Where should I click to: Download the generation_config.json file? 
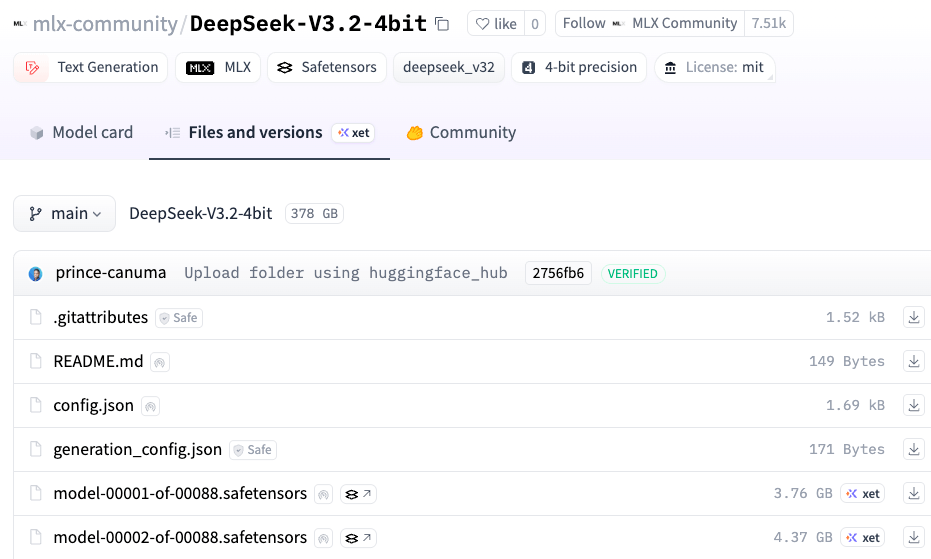pyautogui.click(x=914, y=449)
